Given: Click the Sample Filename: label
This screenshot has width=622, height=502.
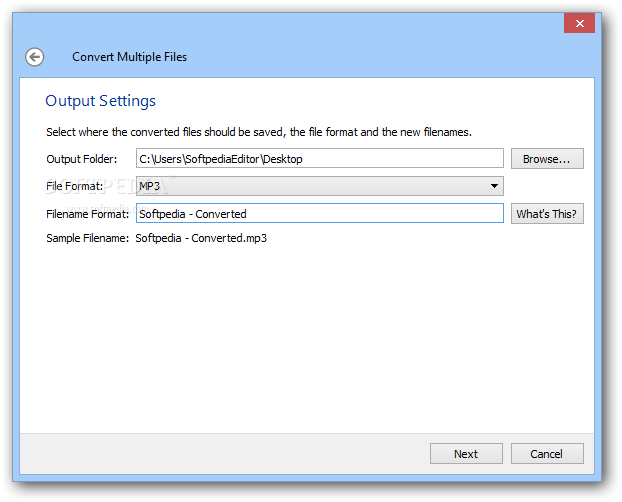Looking at the screenshot, I should tap(88, 238).
